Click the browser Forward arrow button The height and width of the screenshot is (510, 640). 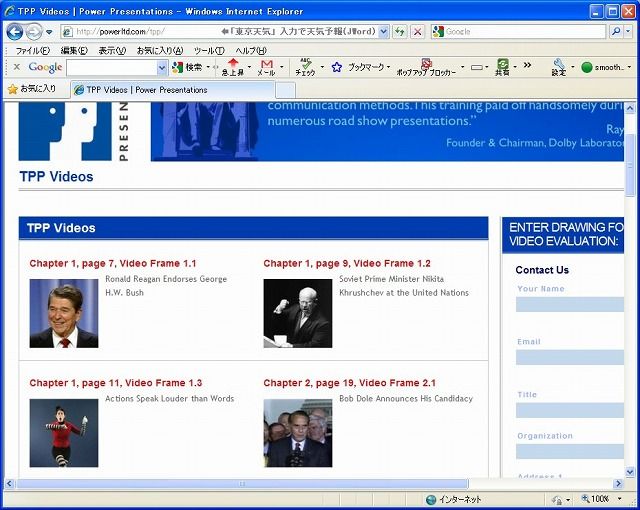click(34, 31)
